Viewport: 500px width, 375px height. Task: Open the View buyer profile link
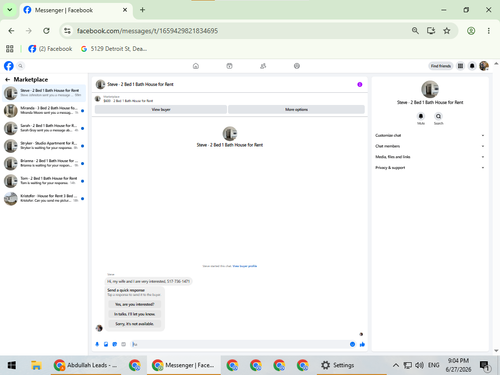245,266
